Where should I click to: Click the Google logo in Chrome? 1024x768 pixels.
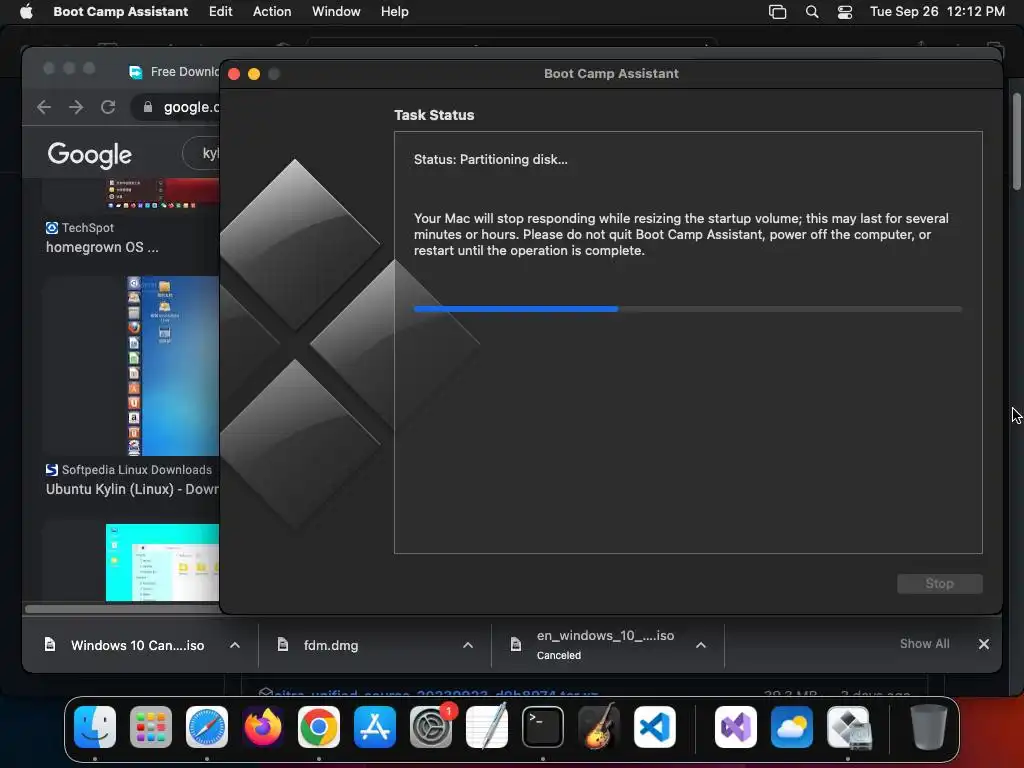pyautogui.click(x=89, y=155)
